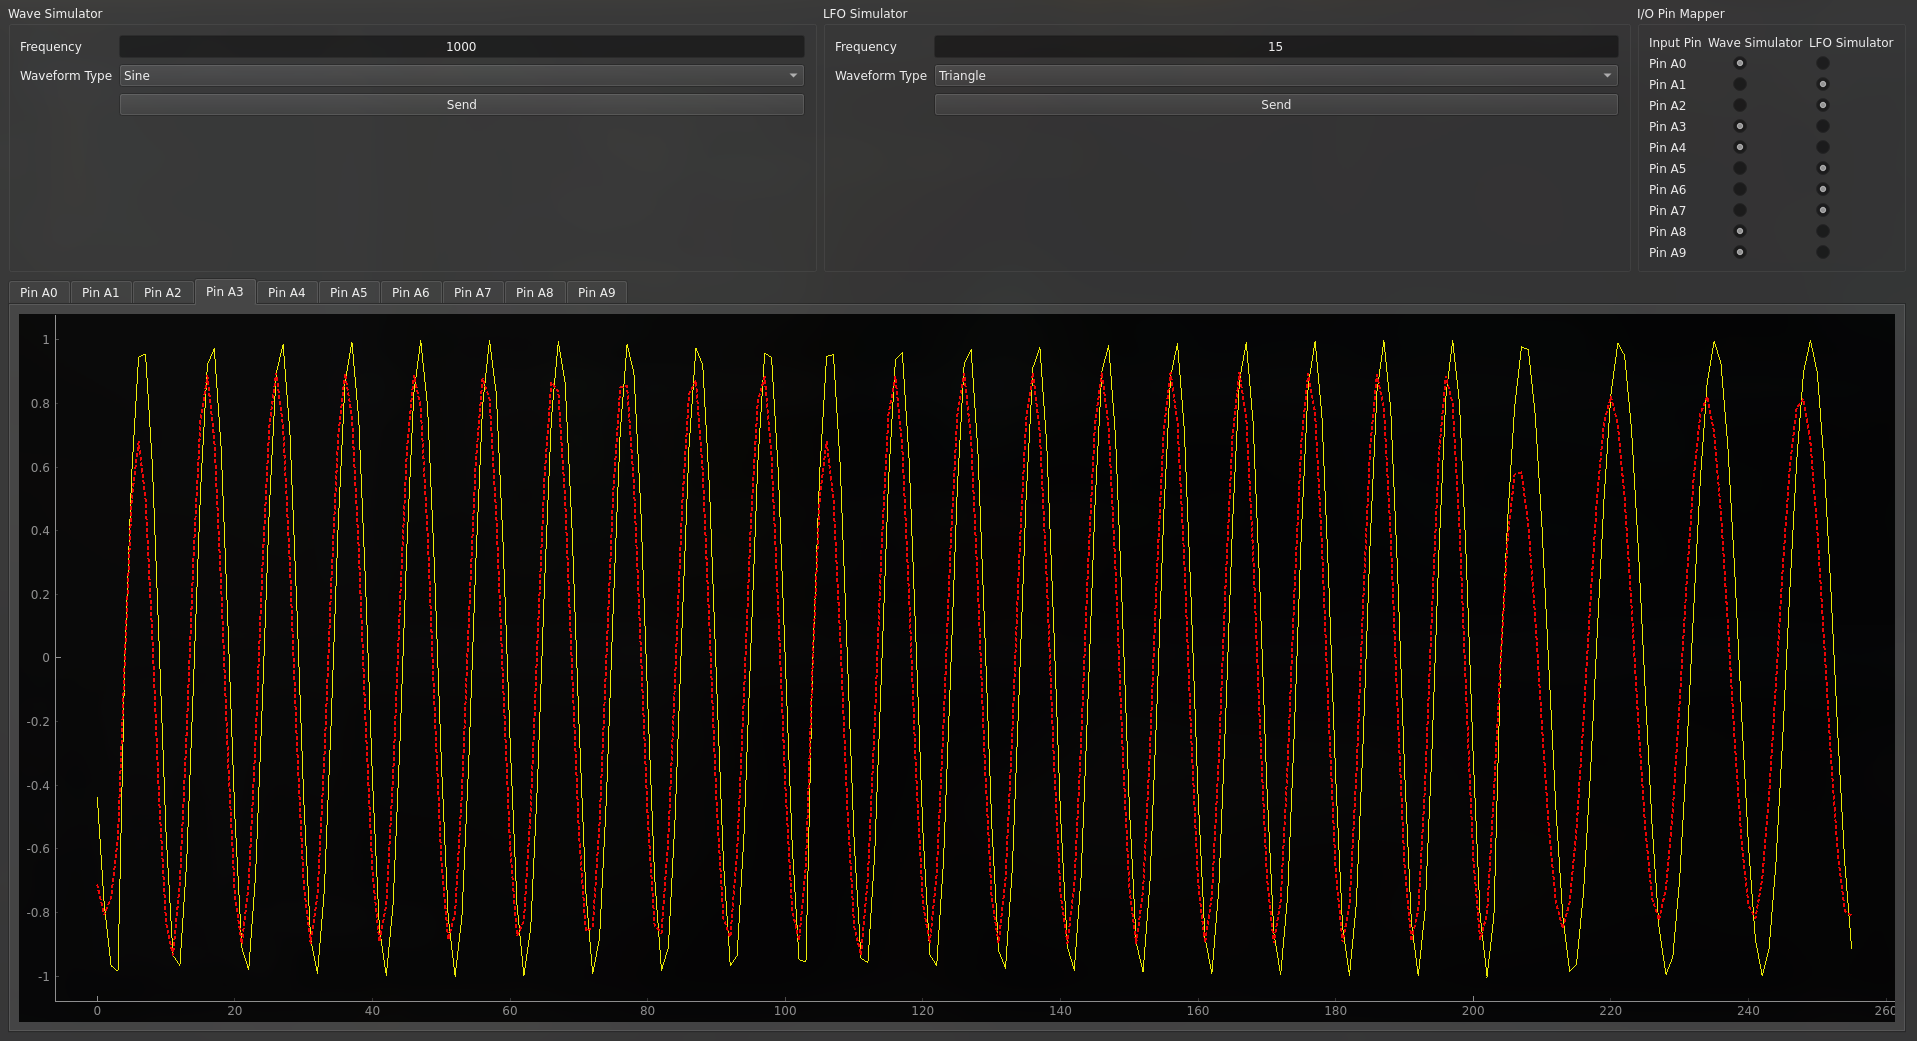Select LFO Simulator radio for Pin A2
Image resolution: width=1917 pixels, height=1041 pixels.
tap(1823, 105)
